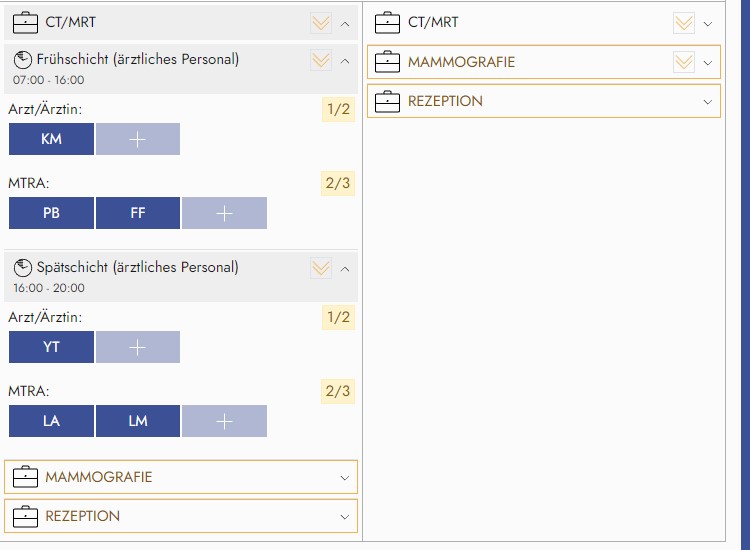Collapse the Frühschicht shift section
The width and height of the screenshot is (750, 550).
tap(345, 60)
